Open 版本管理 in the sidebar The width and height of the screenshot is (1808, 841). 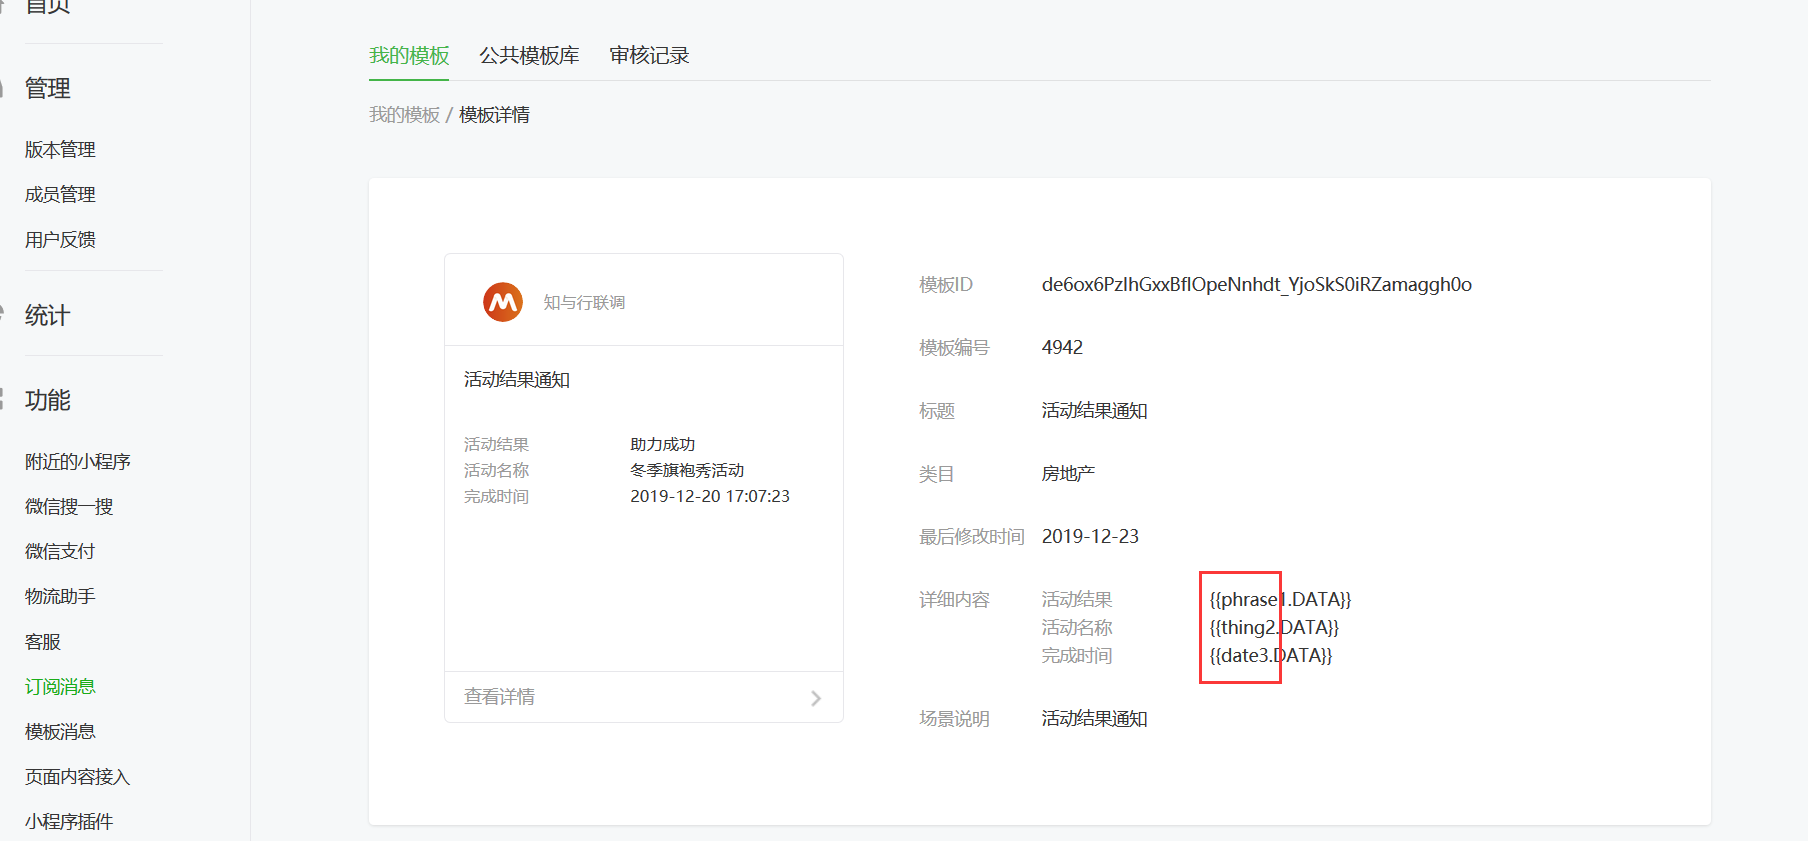point(60,149)
